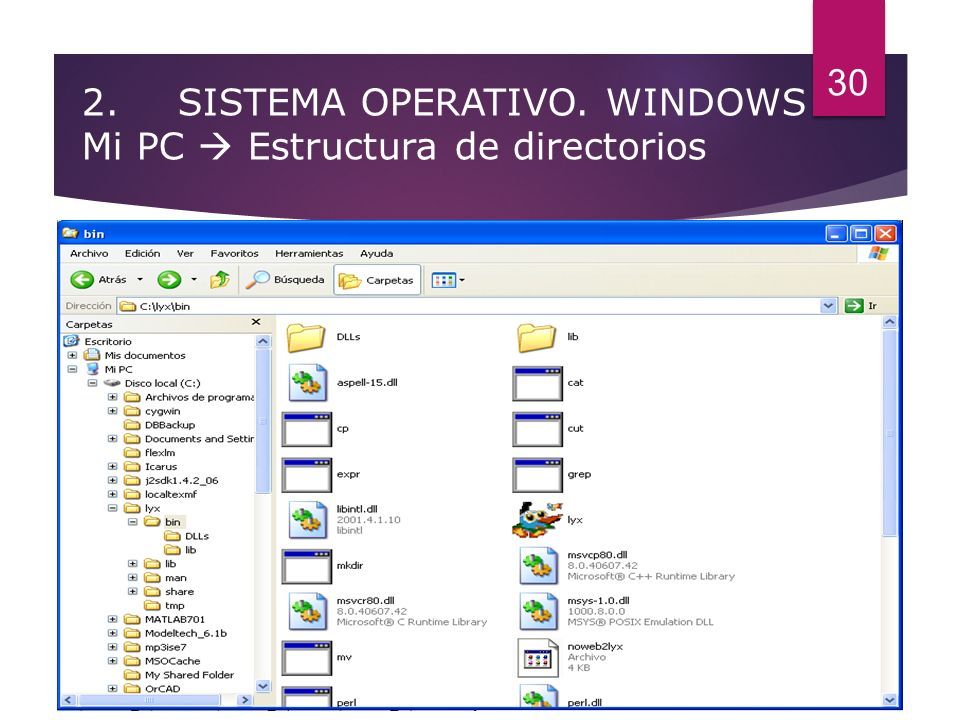Screen dimensions: 960x720
Task: Click file list scroll down arrow
Action: pos(890,700)
